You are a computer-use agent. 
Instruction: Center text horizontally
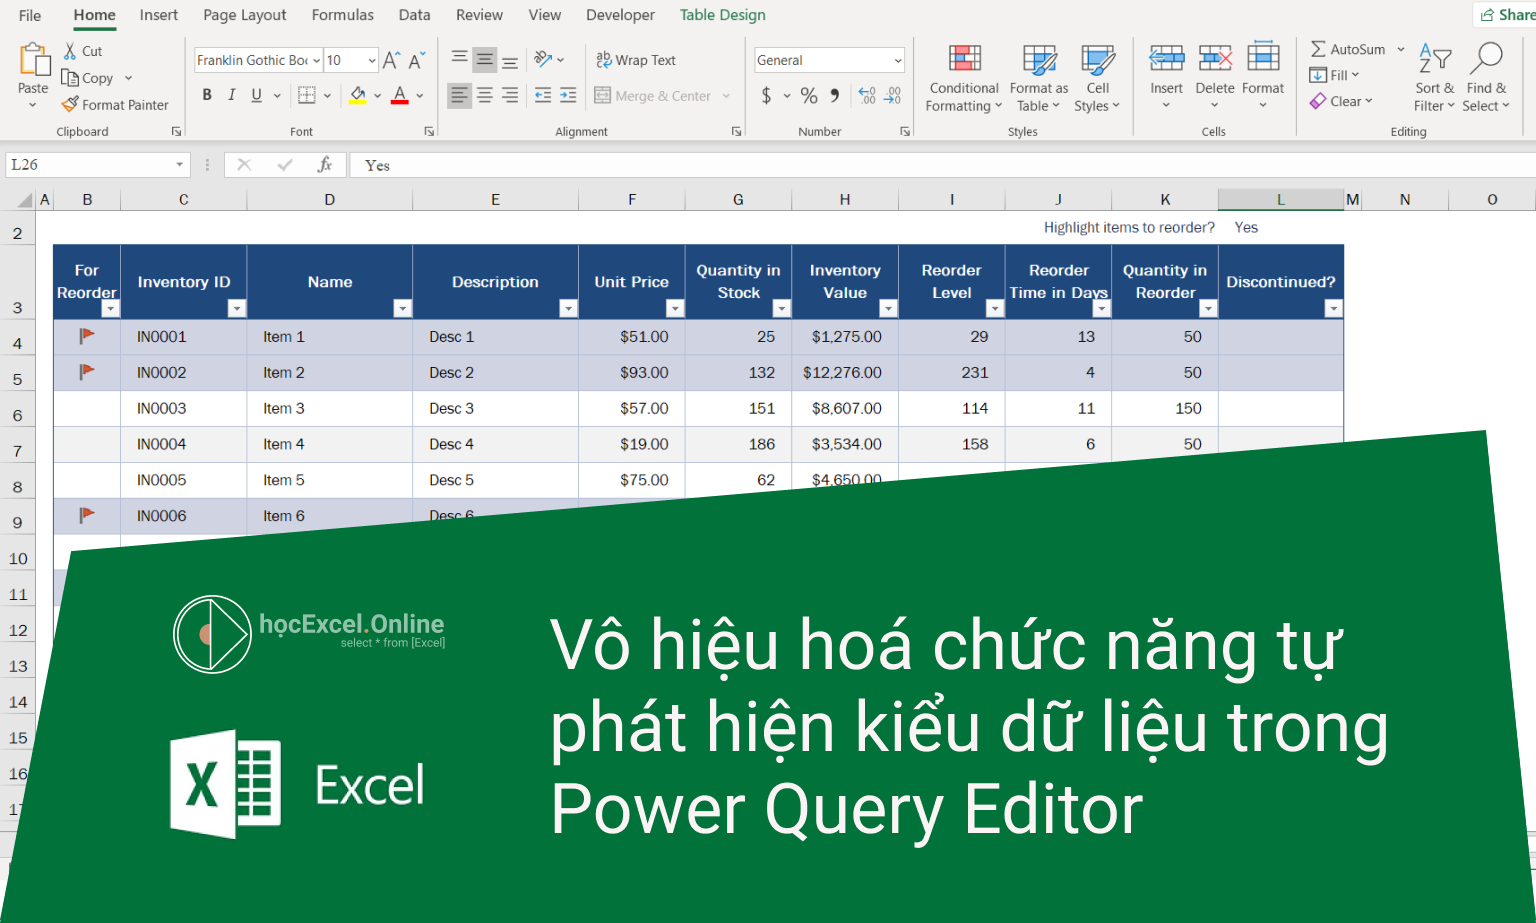485,96
